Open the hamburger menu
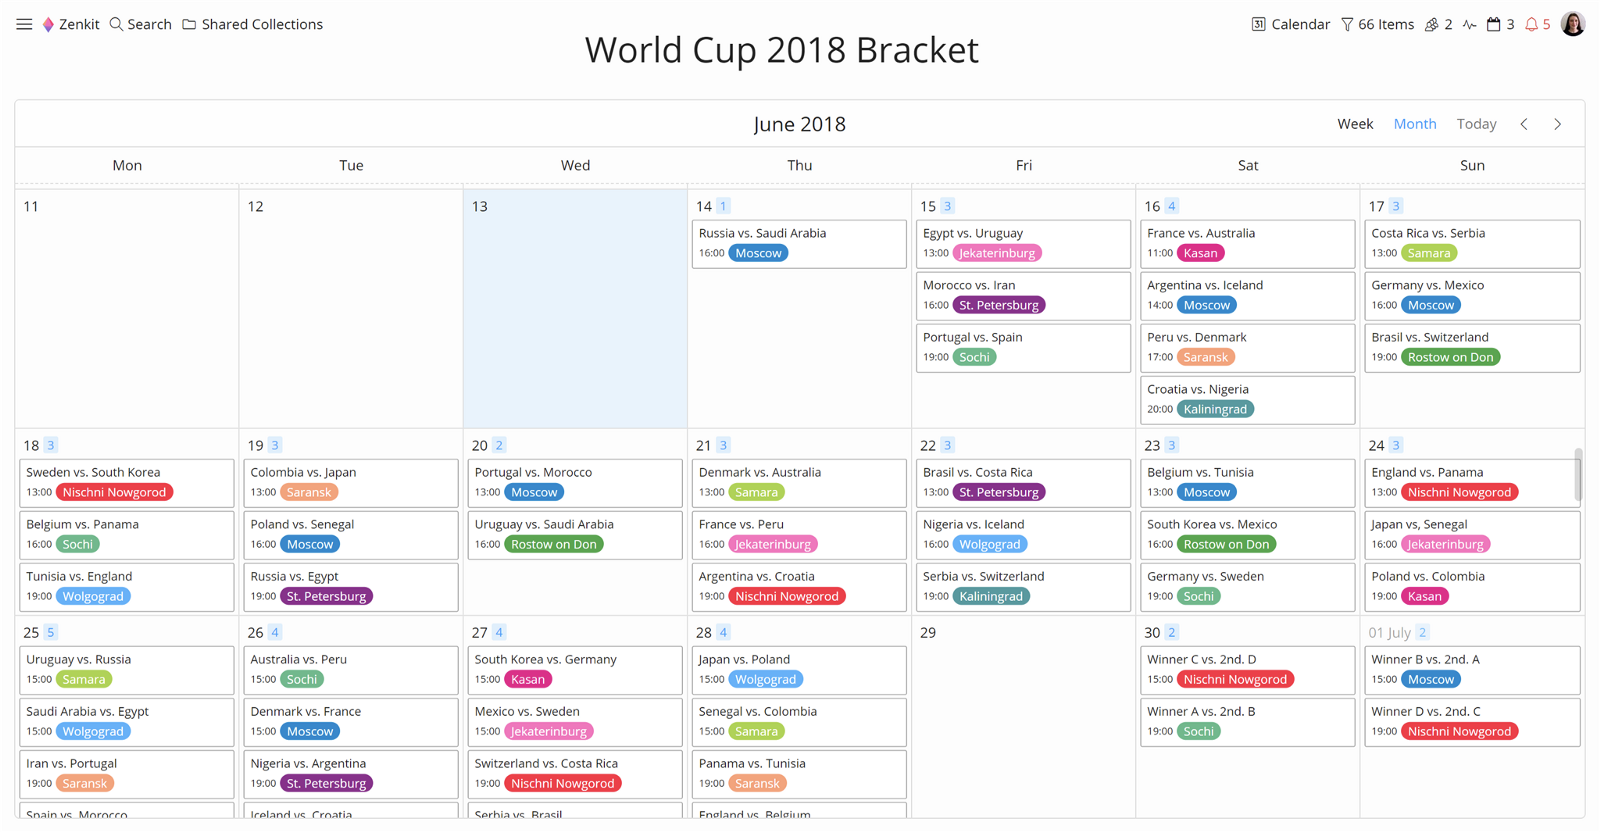 24,24
